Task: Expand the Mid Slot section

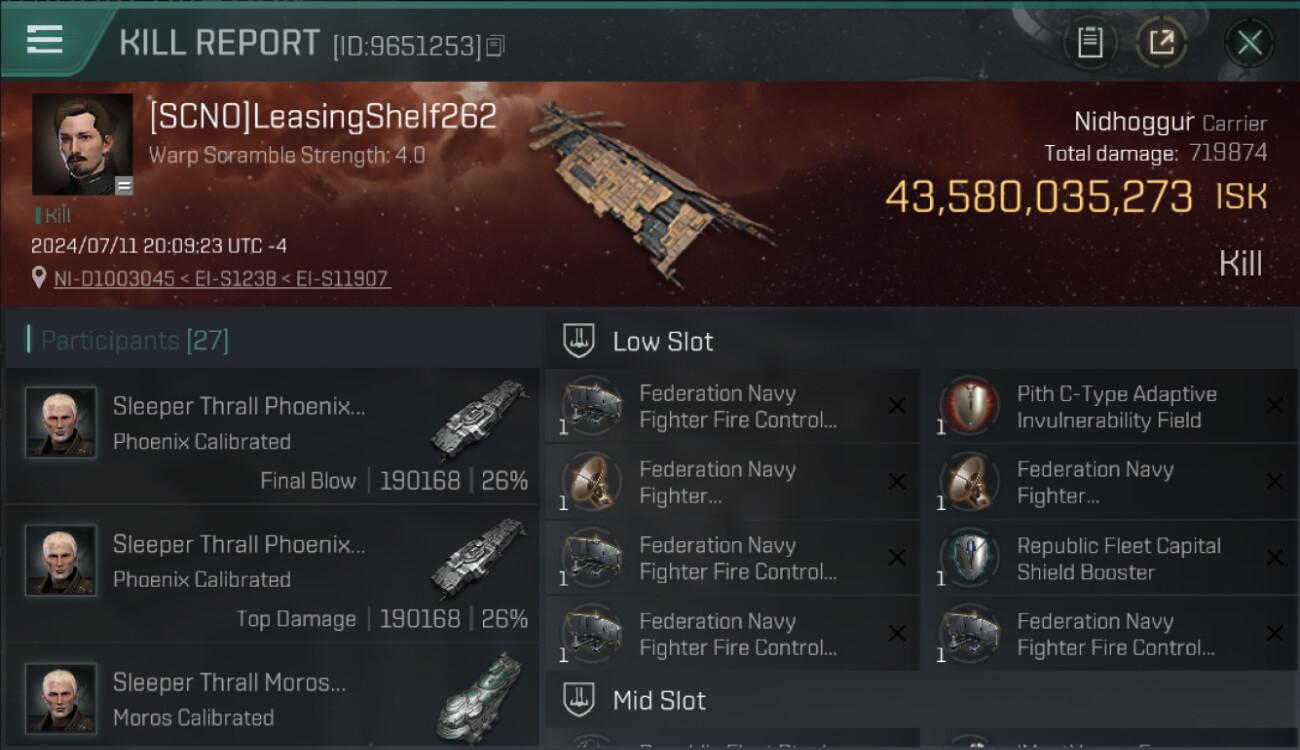Action: pyautogui.click(x=659, y=700)
